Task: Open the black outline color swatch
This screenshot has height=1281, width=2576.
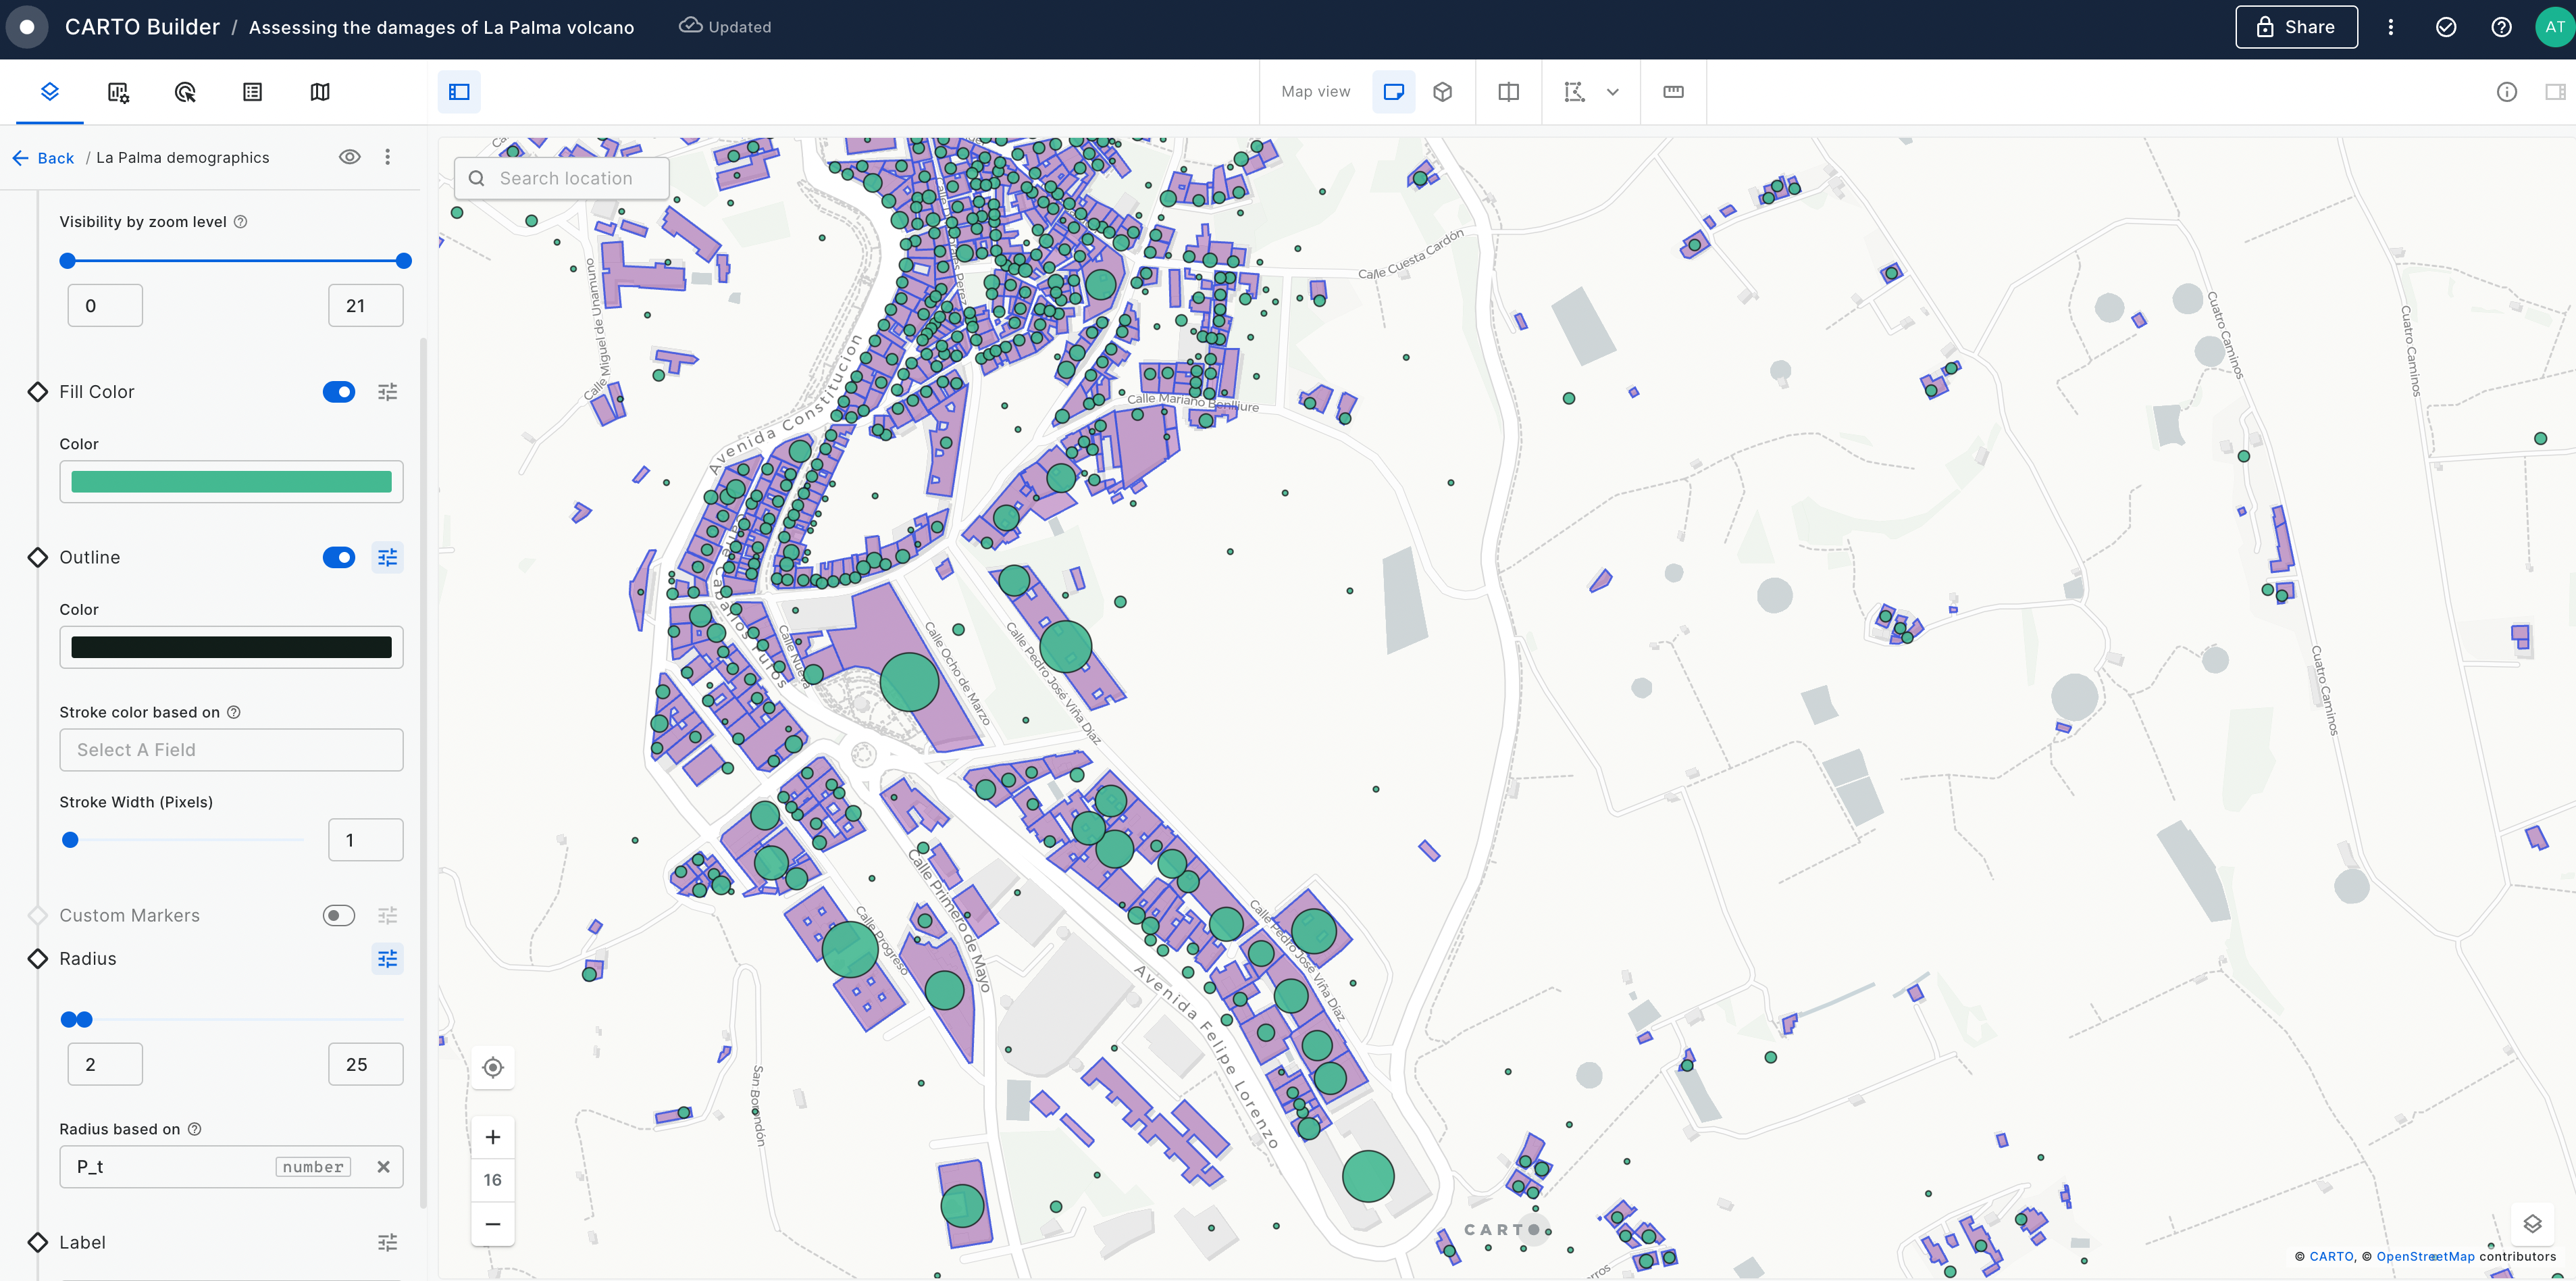Action: tap(231, 647)
